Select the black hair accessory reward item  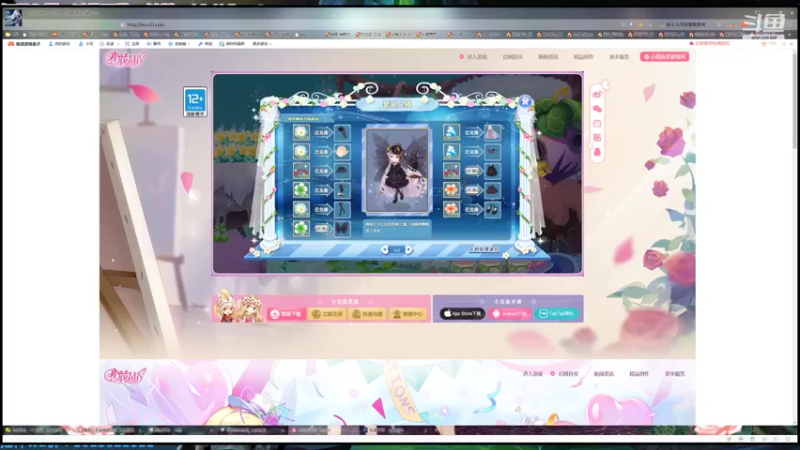pyautogui.click(x=342, y=133)
